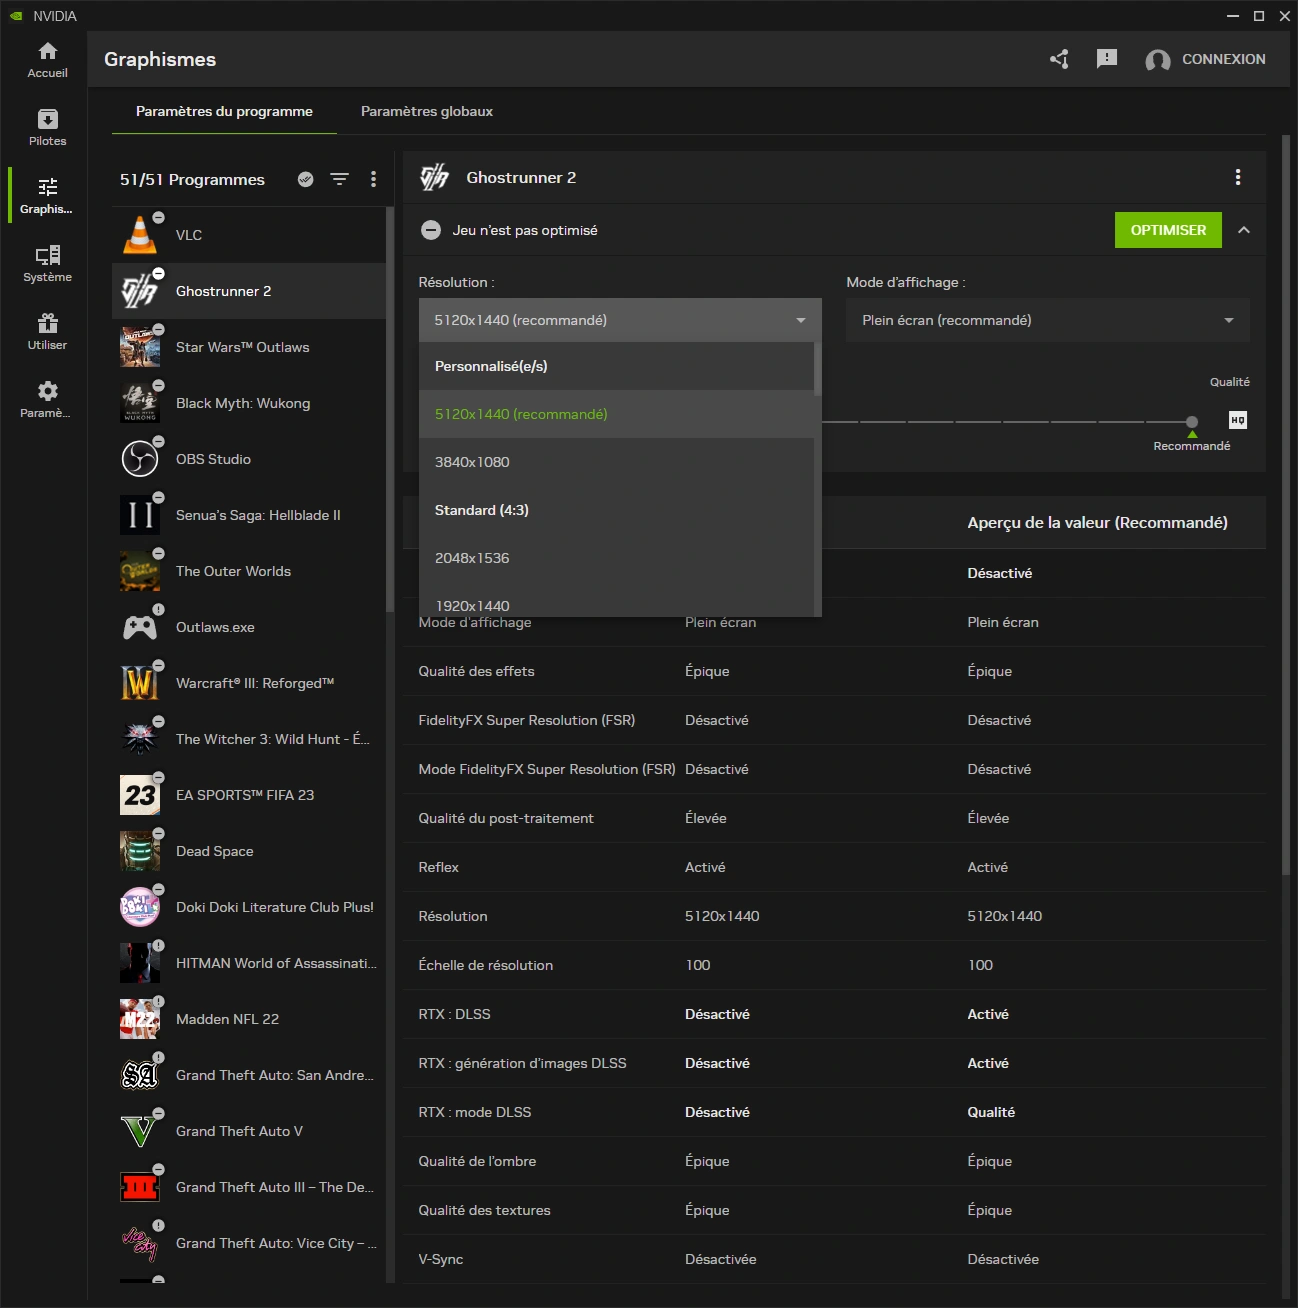Click the VLC cone icon
This screenshot has height=1308, width=1298.
click(140, 235)
